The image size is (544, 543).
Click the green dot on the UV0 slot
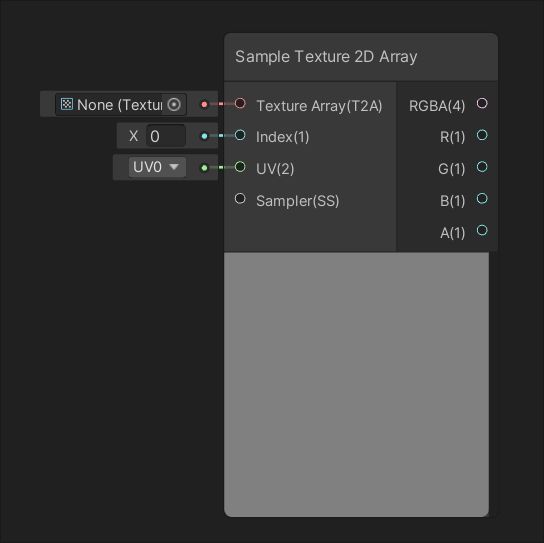pos(204,168)
